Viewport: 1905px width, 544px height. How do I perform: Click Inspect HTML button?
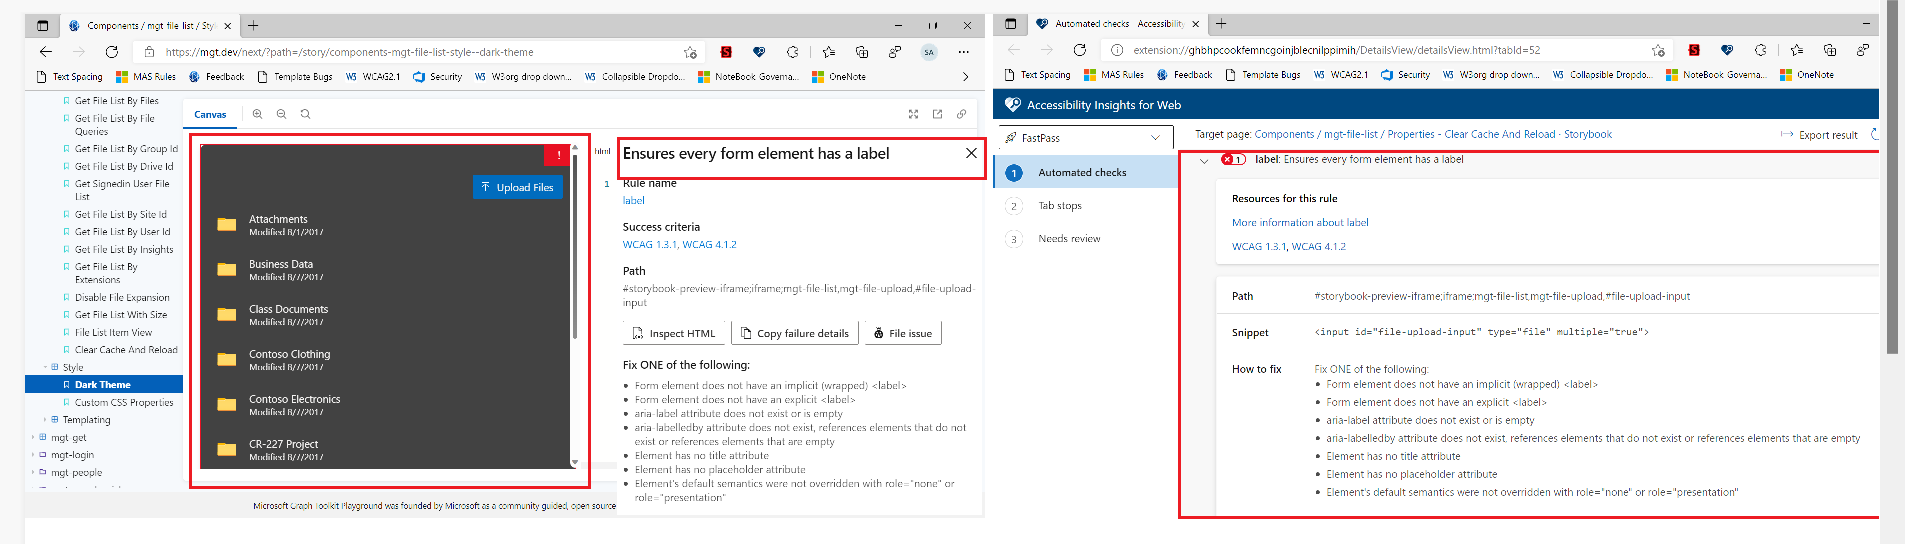(x=675, y=333)
